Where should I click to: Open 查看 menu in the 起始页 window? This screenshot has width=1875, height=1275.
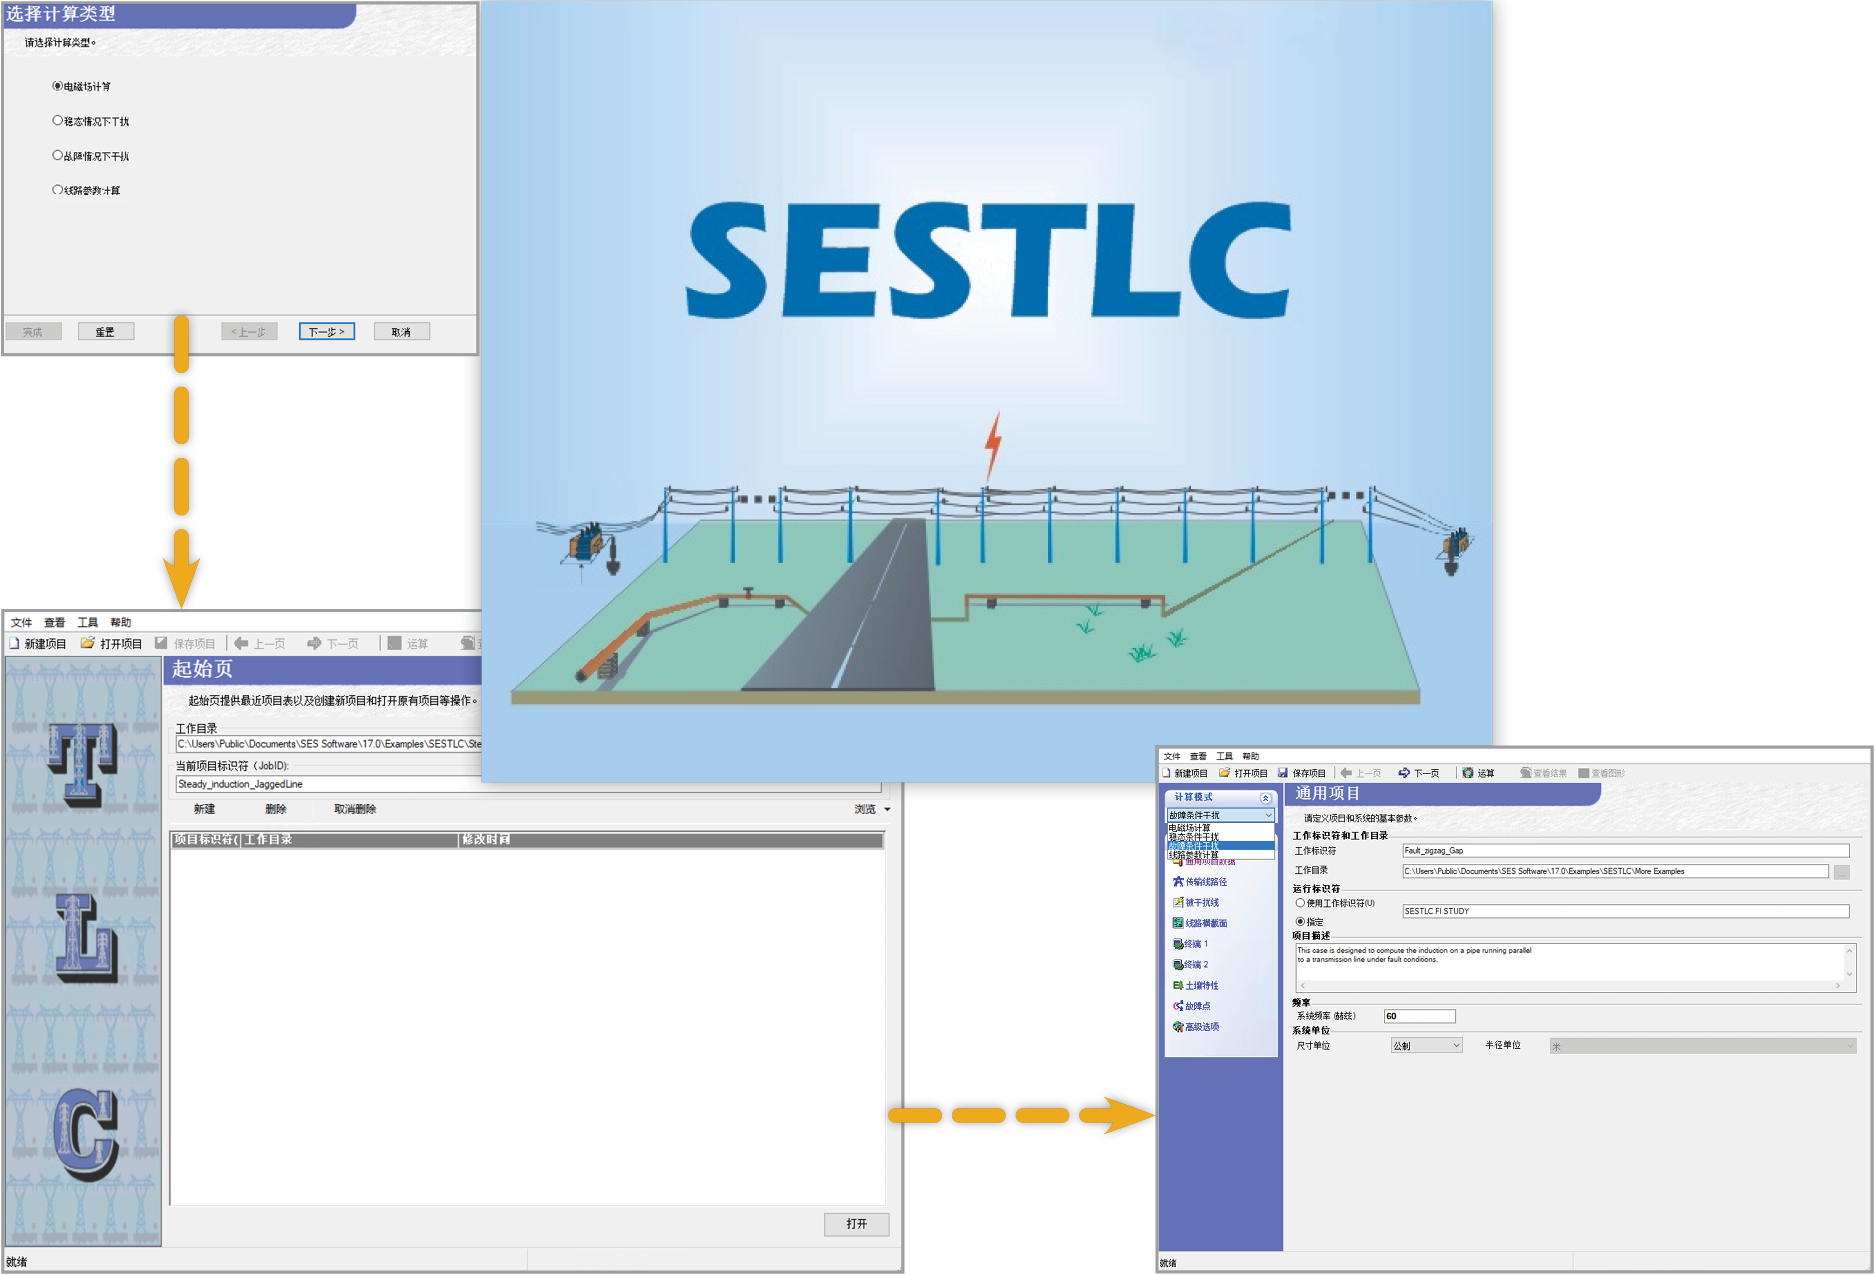coord(54,622)
